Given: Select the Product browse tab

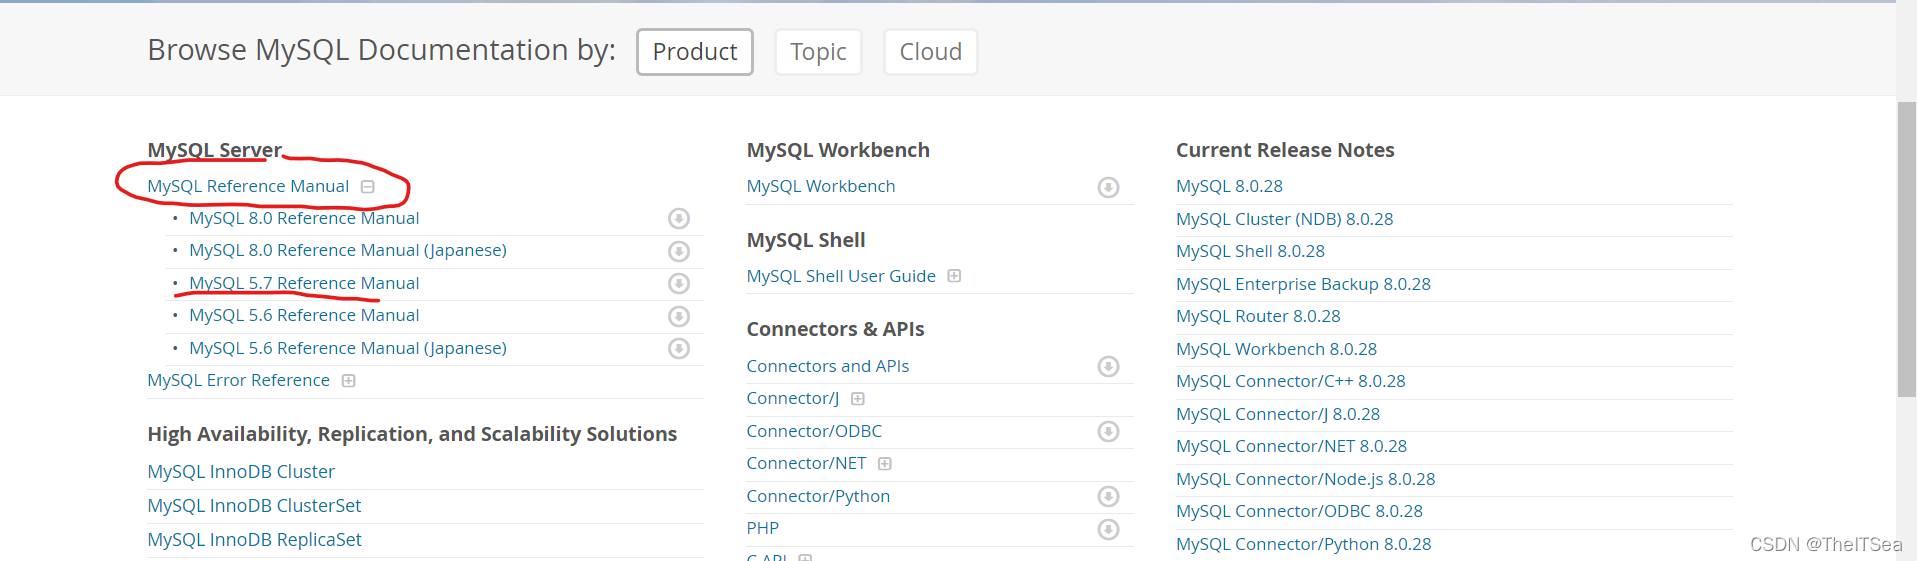Looking at the screenshot, I should (695, 52).
